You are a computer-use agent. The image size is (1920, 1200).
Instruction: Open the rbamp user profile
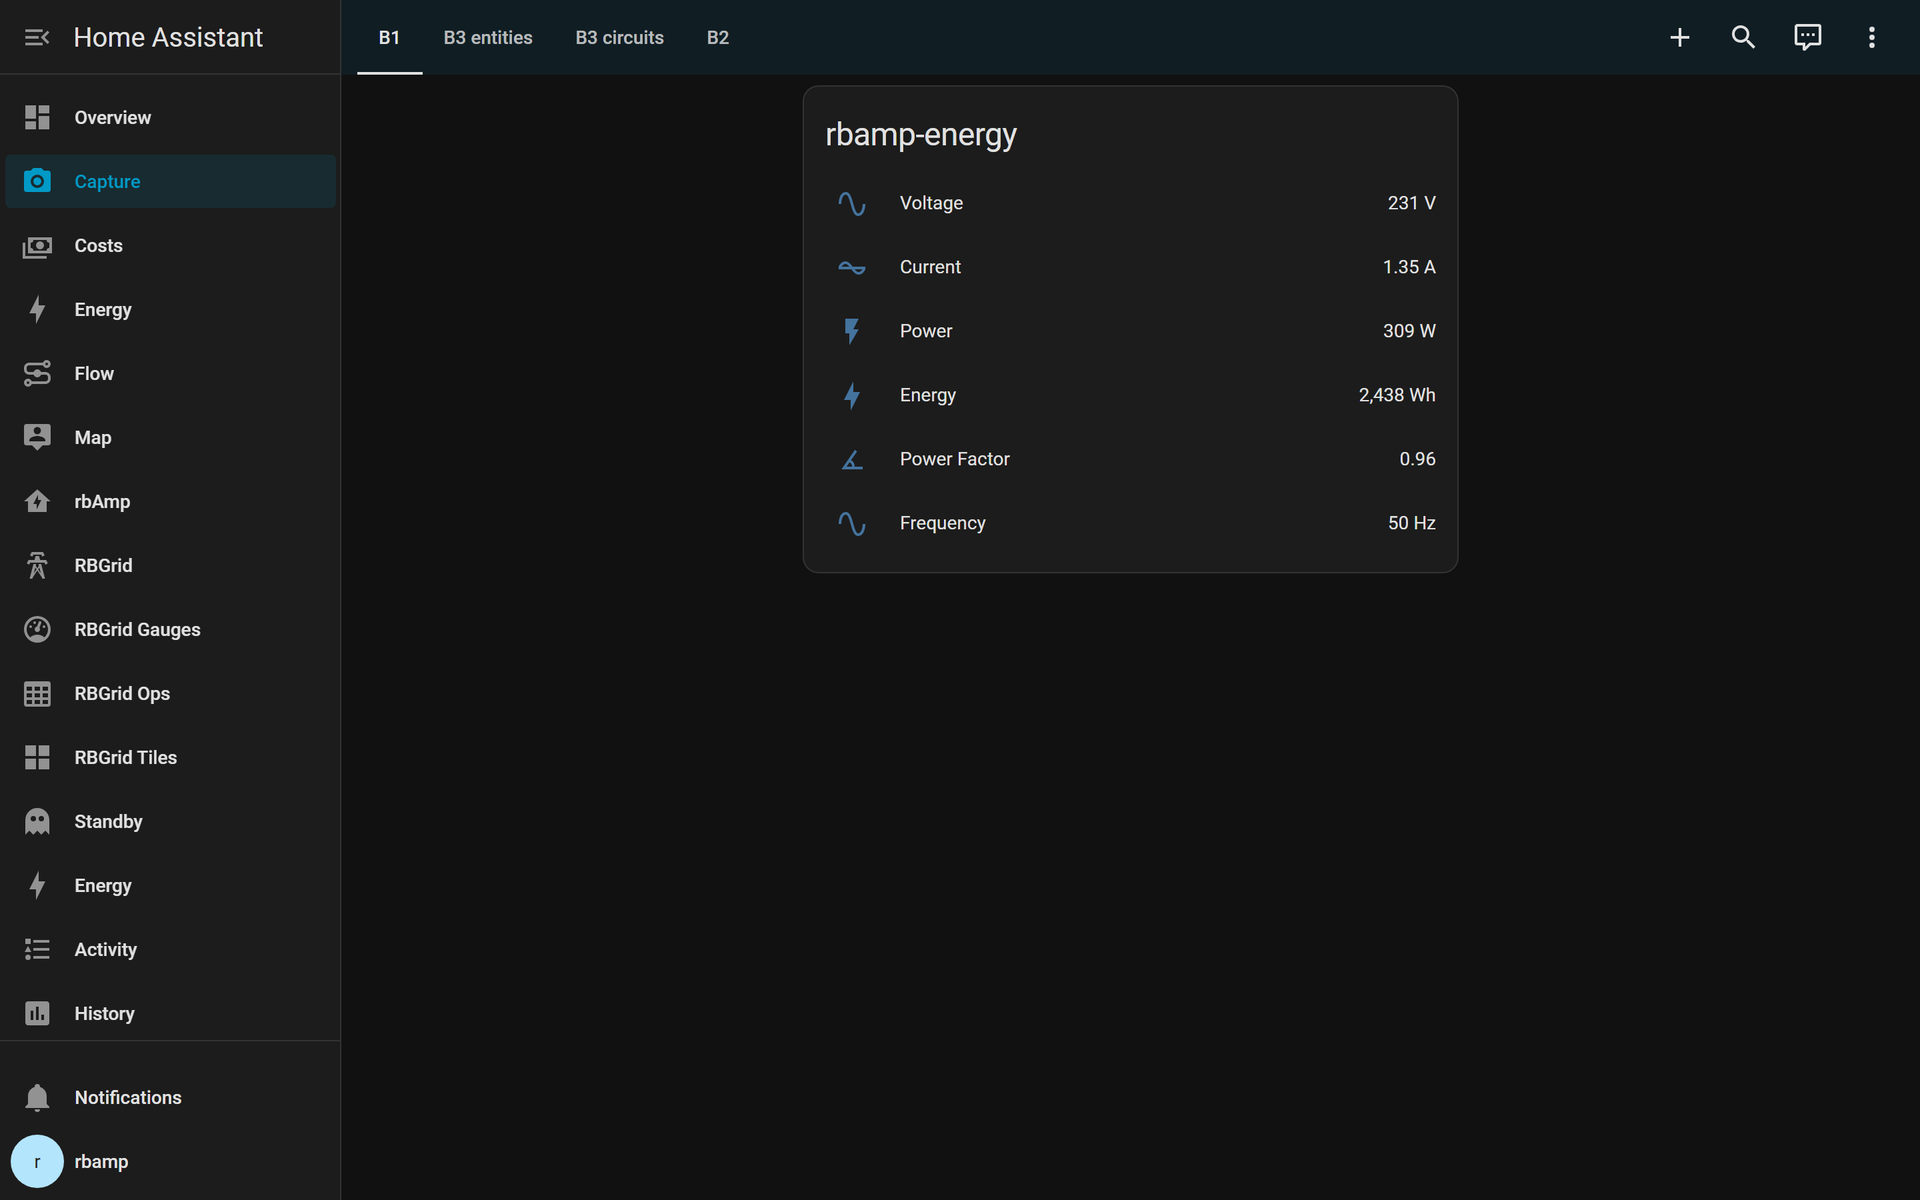171,1162
